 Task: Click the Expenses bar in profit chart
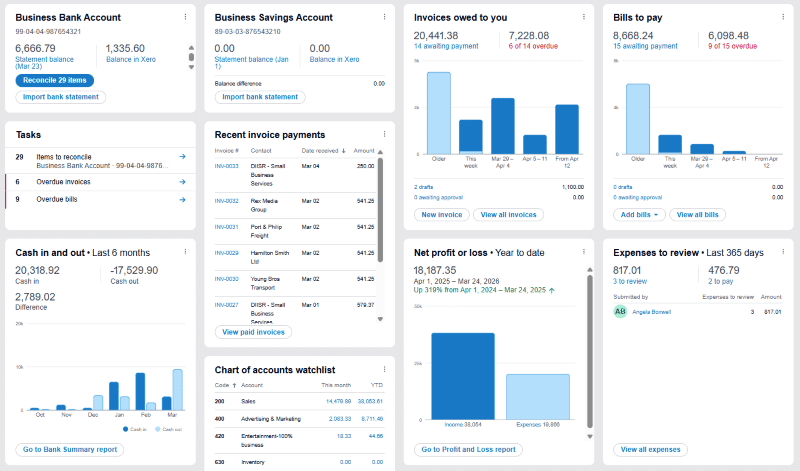point(538,397)
